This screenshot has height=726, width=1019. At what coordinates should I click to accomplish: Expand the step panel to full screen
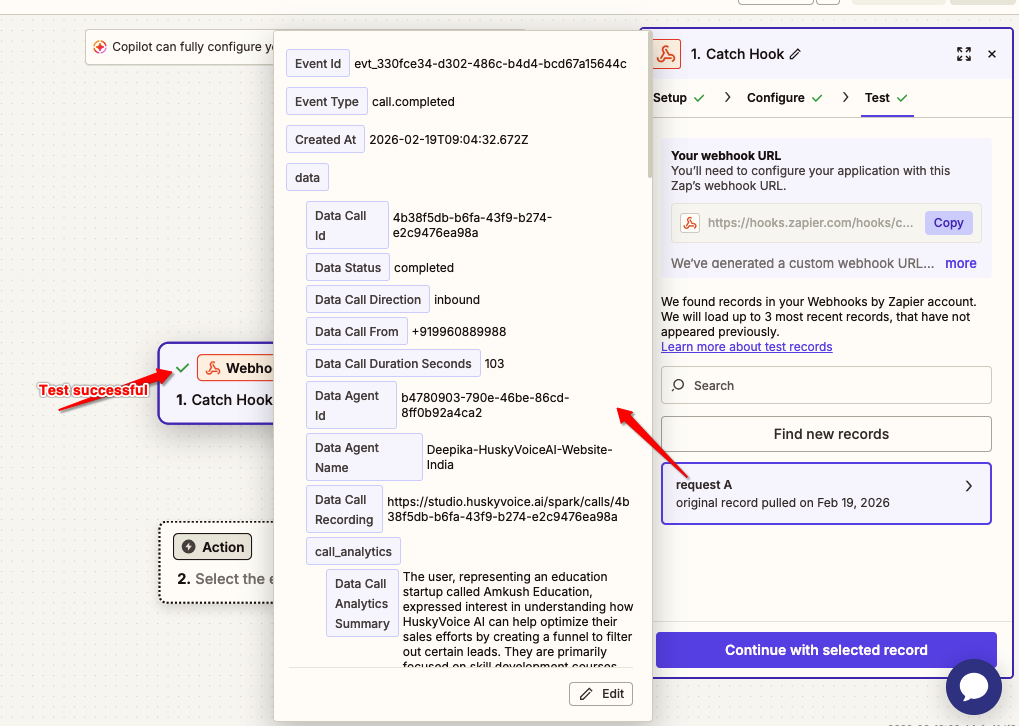coord(964,54)
